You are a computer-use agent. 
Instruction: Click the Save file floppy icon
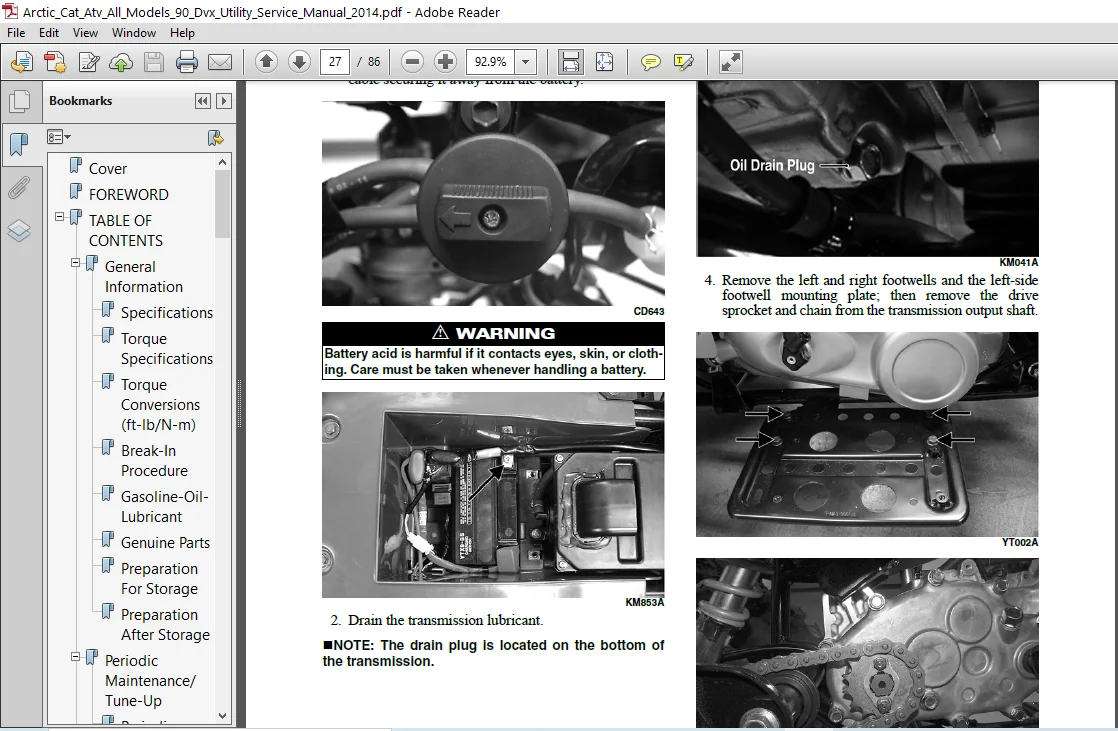(154, 62)
